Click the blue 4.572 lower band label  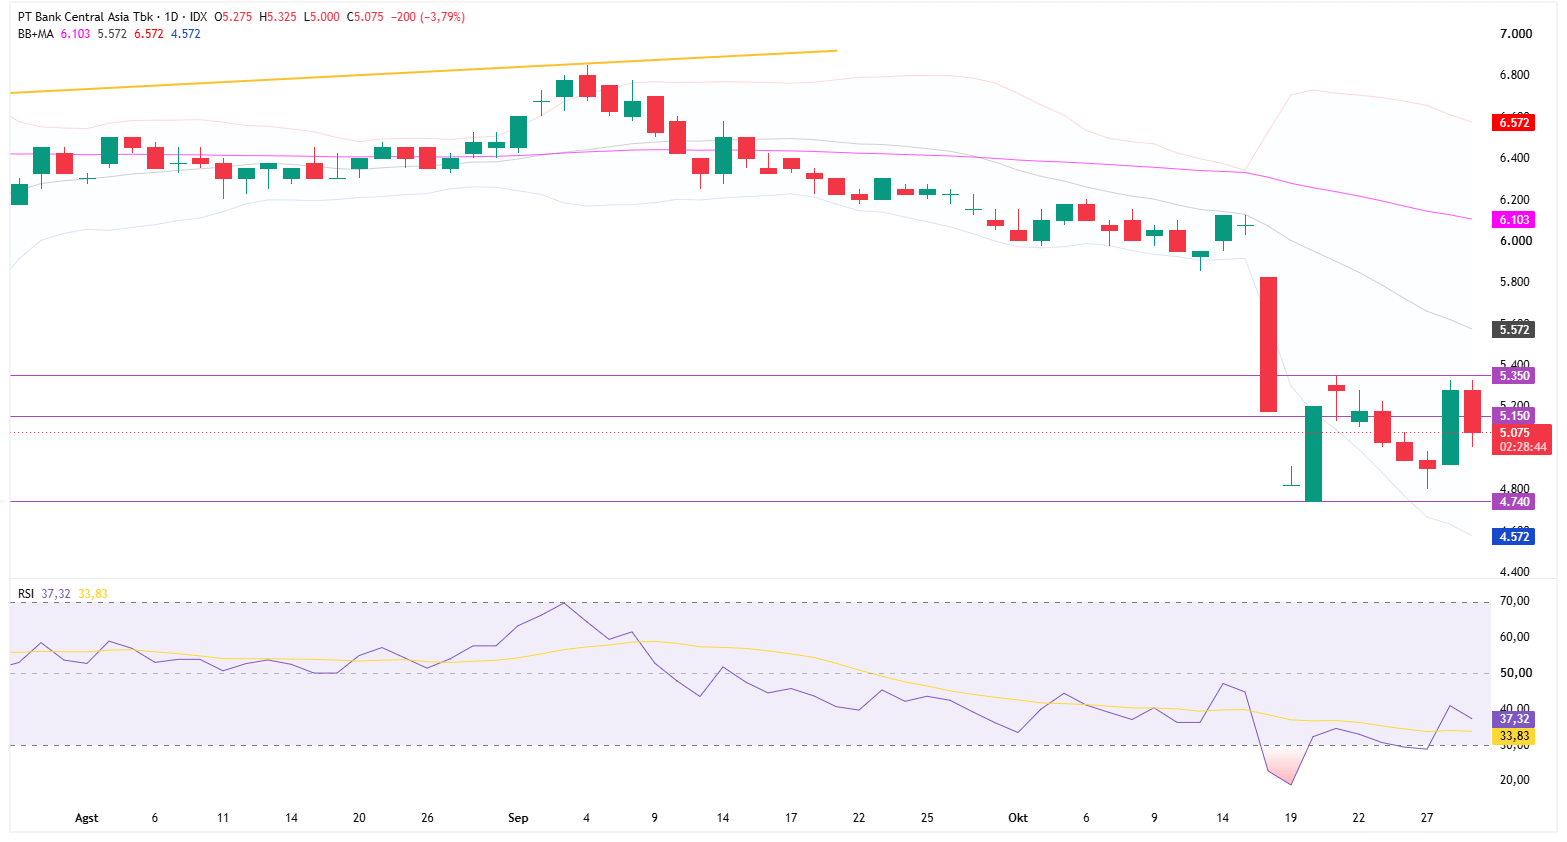1514,537
